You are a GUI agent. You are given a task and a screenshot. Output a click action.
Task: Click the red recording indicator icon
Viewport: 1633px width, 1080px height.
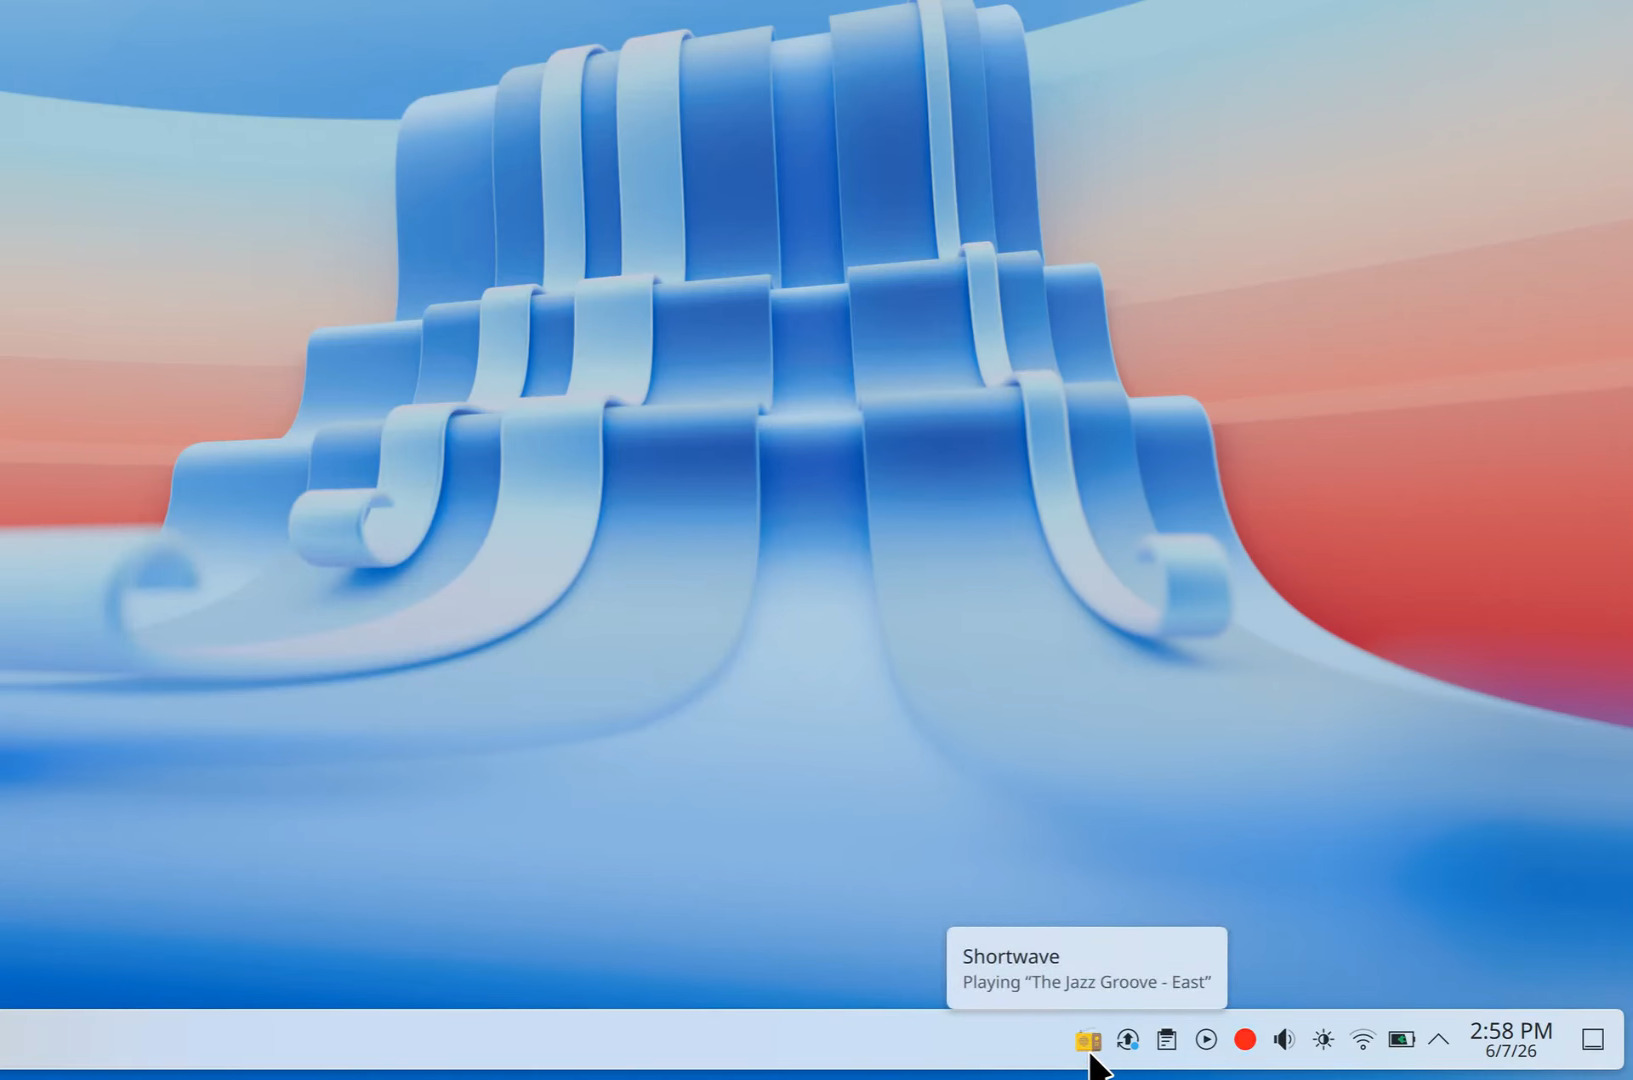(x=1245, y=1040)
